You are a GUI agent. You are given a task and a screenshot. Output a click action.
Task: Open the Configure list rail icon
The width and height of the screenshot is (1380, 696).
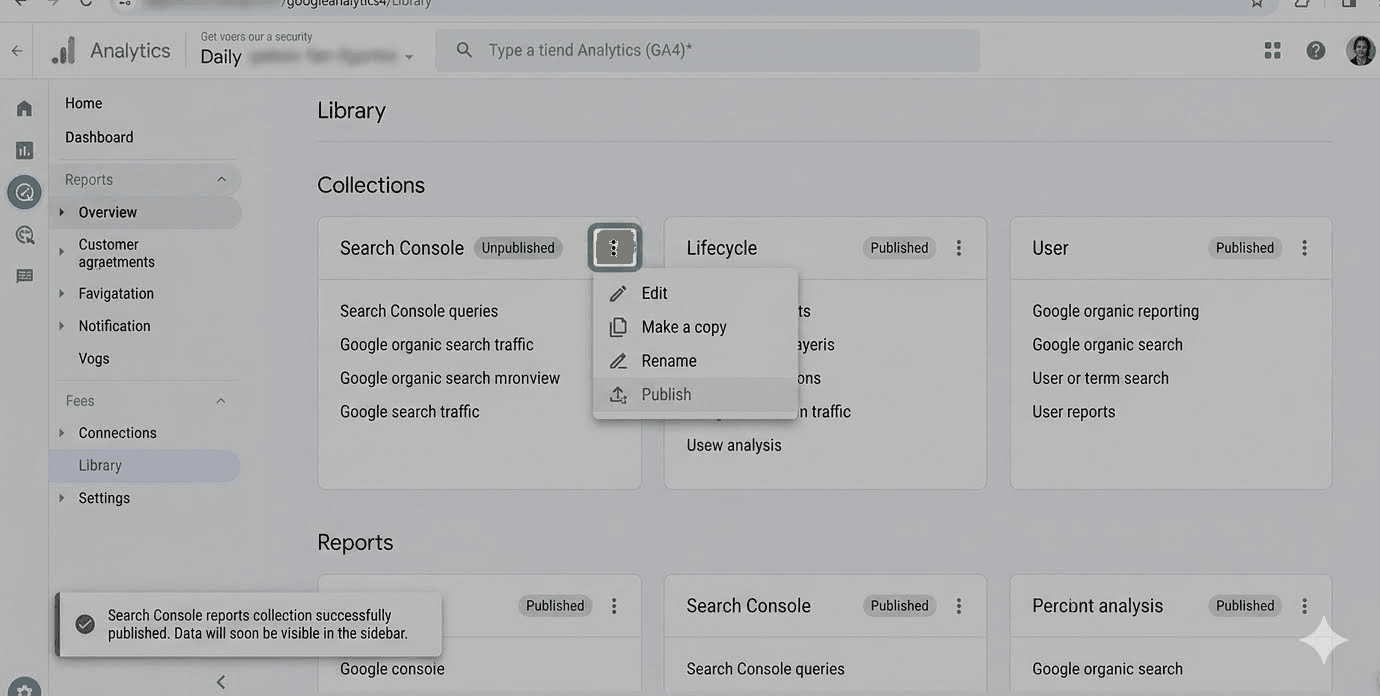pyautogui.click(x=24, y=276)
